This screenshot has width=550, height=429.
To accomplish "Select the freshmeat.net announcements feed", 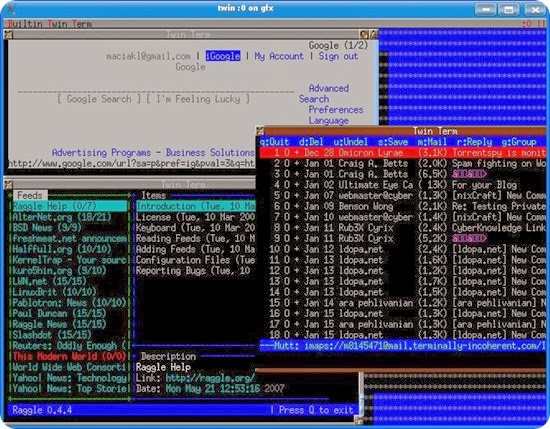I will click(x=70, y=239).
